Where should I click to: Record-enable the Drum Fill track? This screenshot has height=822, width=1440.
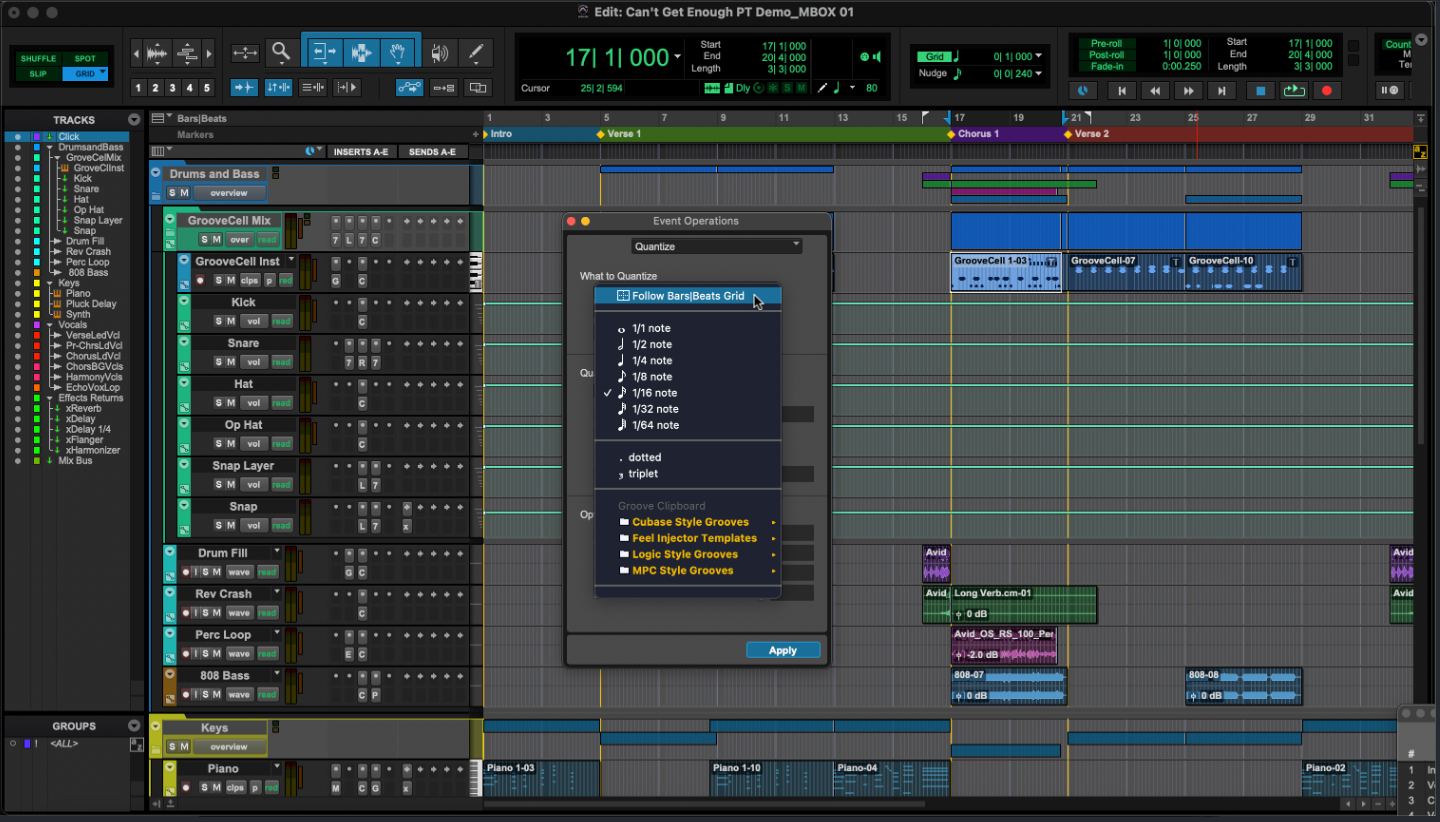click(x=186, y=572)
